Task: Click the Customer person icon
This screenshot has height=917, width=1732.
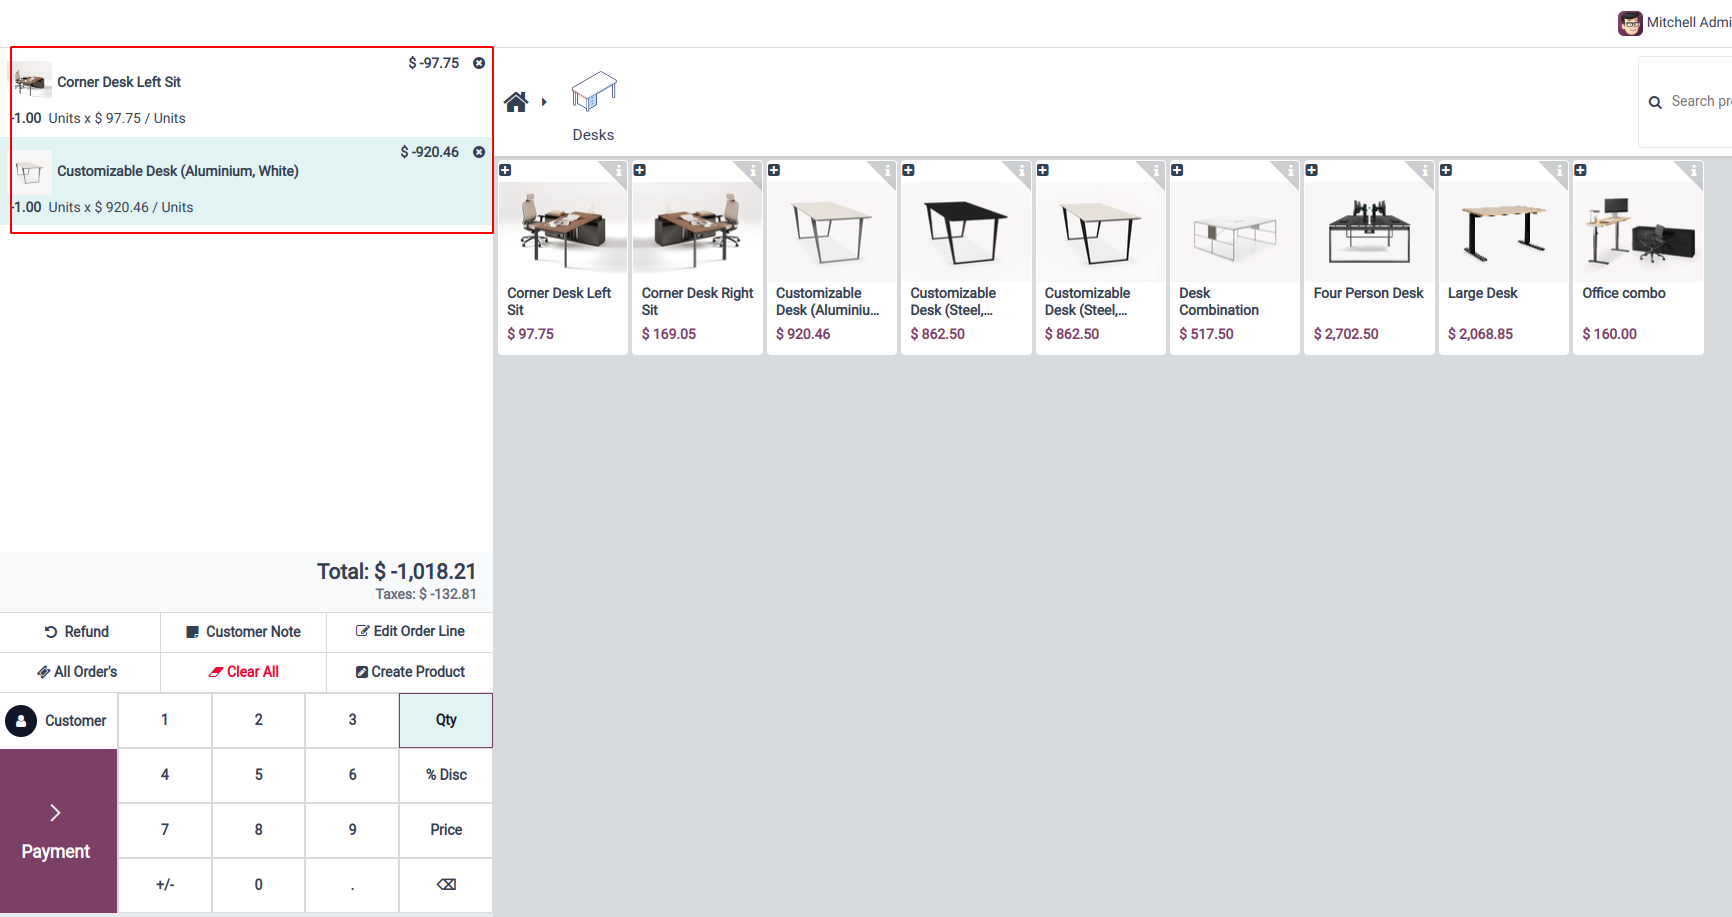Action: [x=21, y=721]
